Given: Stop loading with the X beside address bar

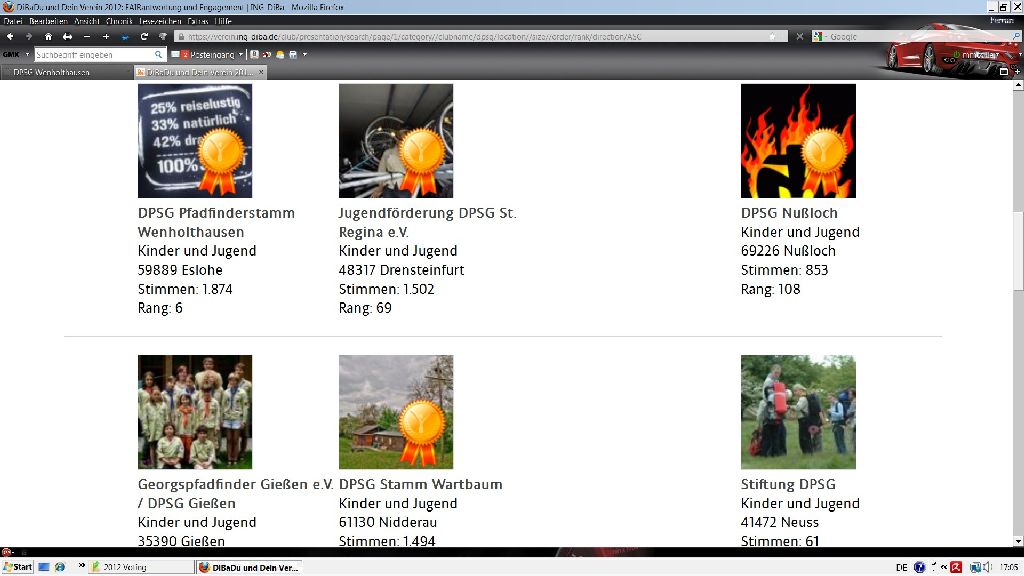Looking at the screenshot, I should click(799, 37).
